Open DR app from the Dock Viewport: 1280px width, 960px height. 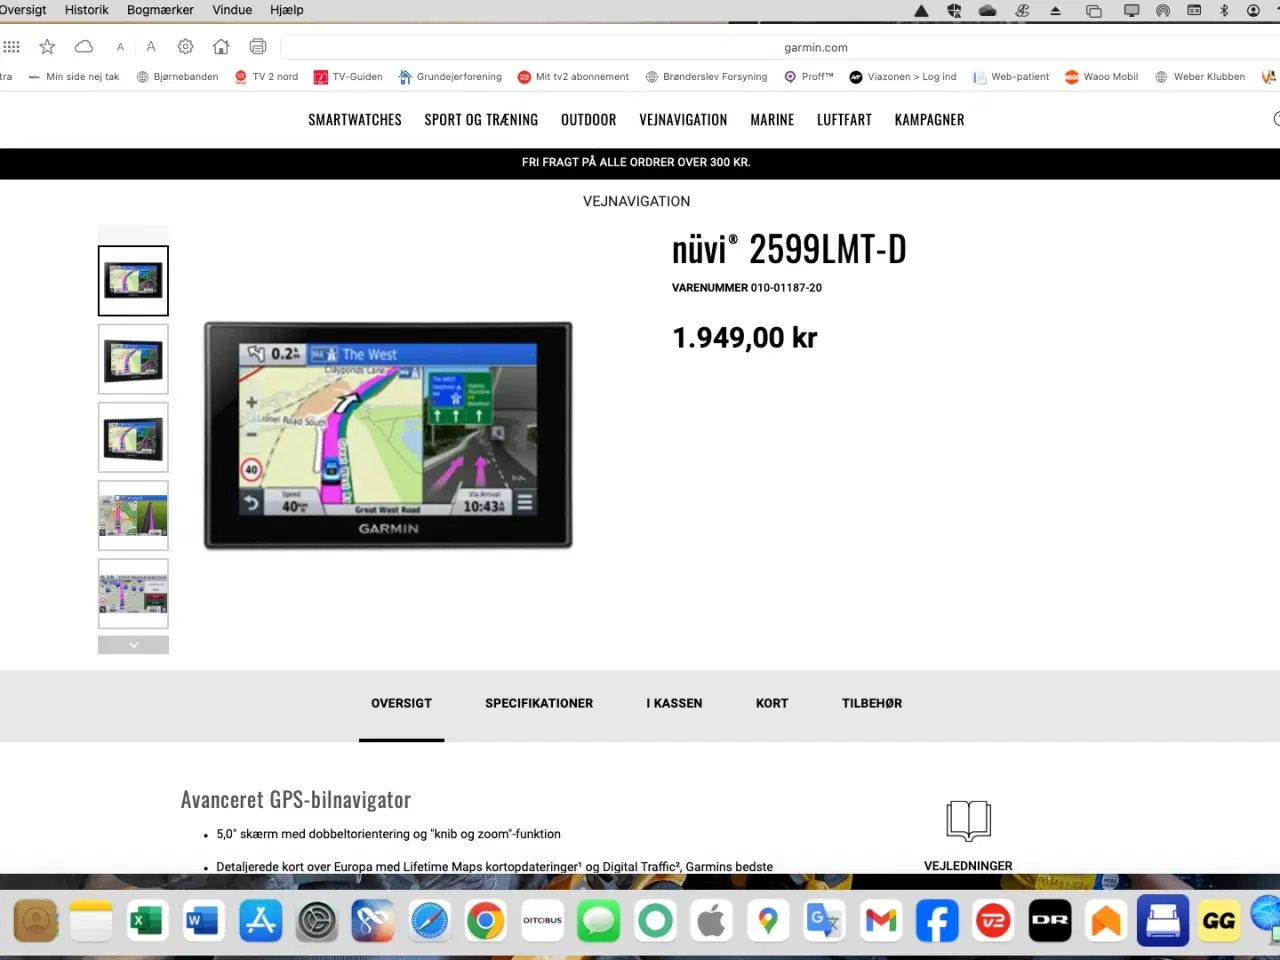[x=1050, y=920]
